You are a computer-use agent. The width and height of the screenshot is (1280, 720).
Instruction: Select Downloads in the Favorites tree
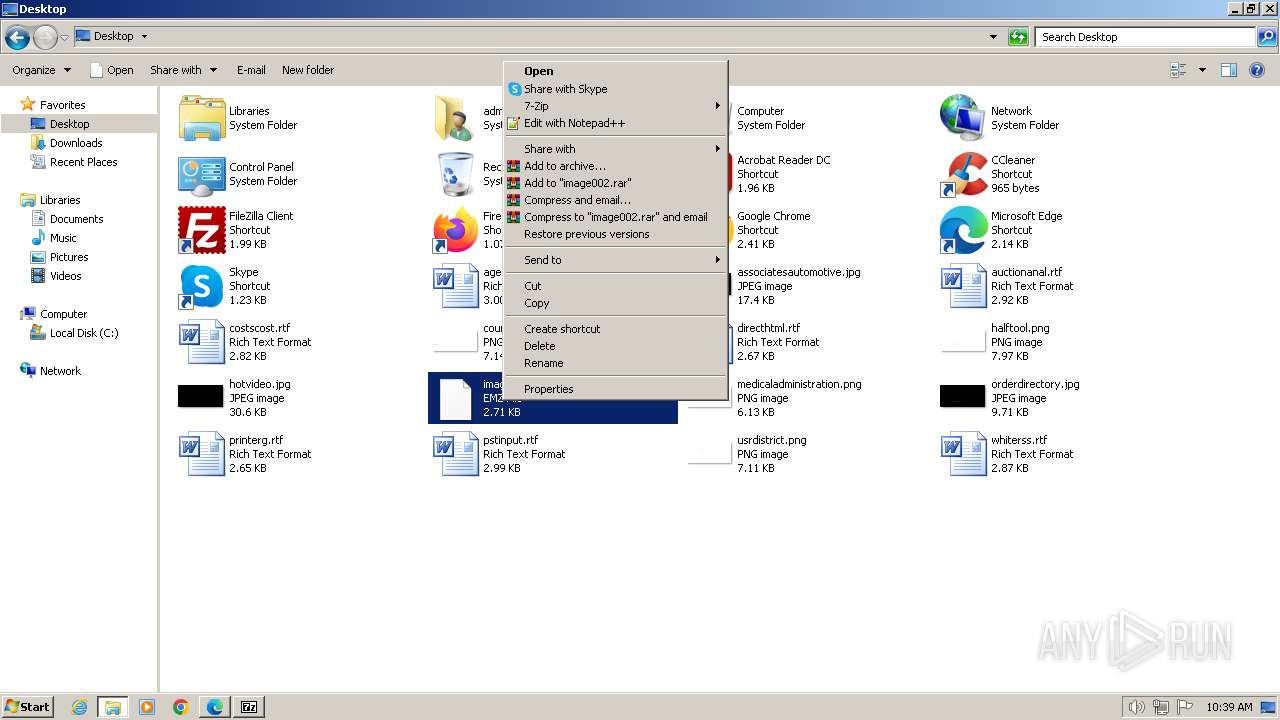(x=76, y=143)
